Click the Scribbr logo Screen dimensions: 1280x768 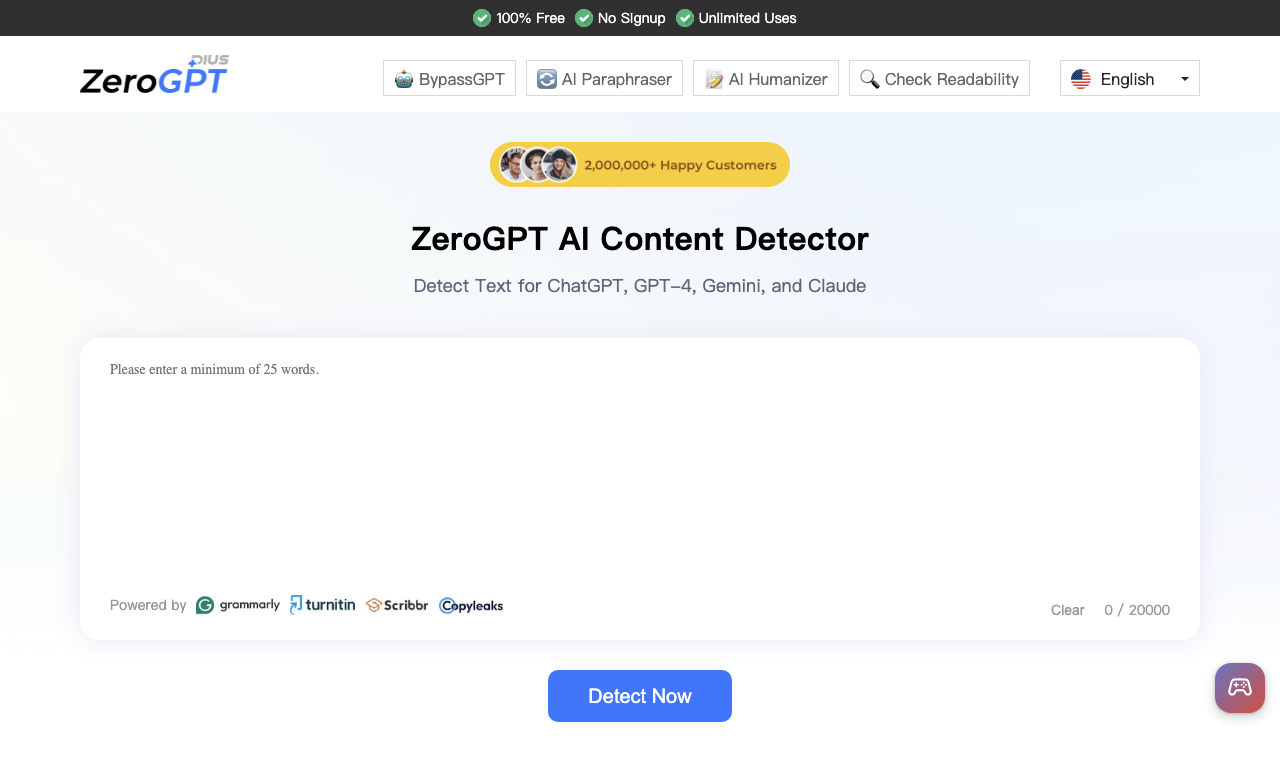(397, 605)
